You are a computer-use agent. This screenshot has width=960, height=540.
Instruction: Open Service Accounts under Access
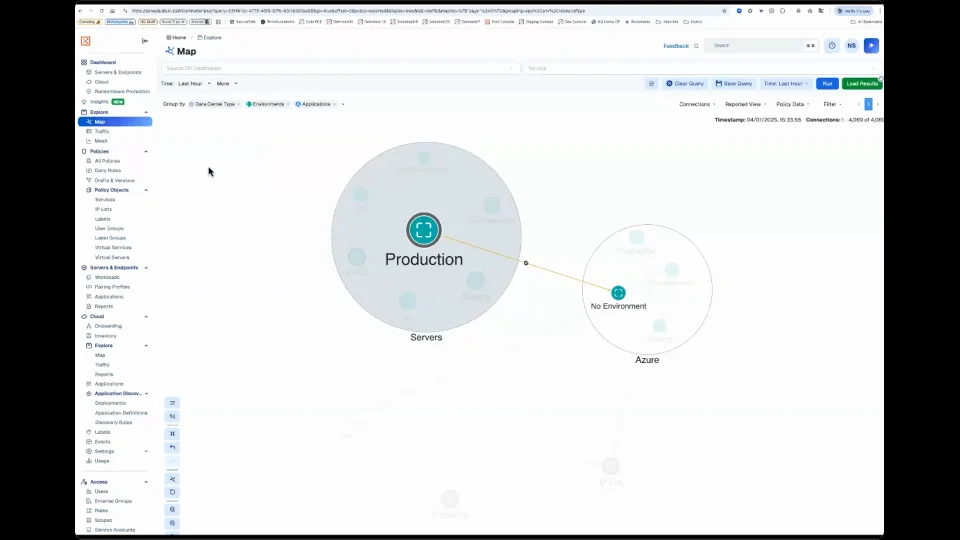pyautogui.click(x=114, y=530)
